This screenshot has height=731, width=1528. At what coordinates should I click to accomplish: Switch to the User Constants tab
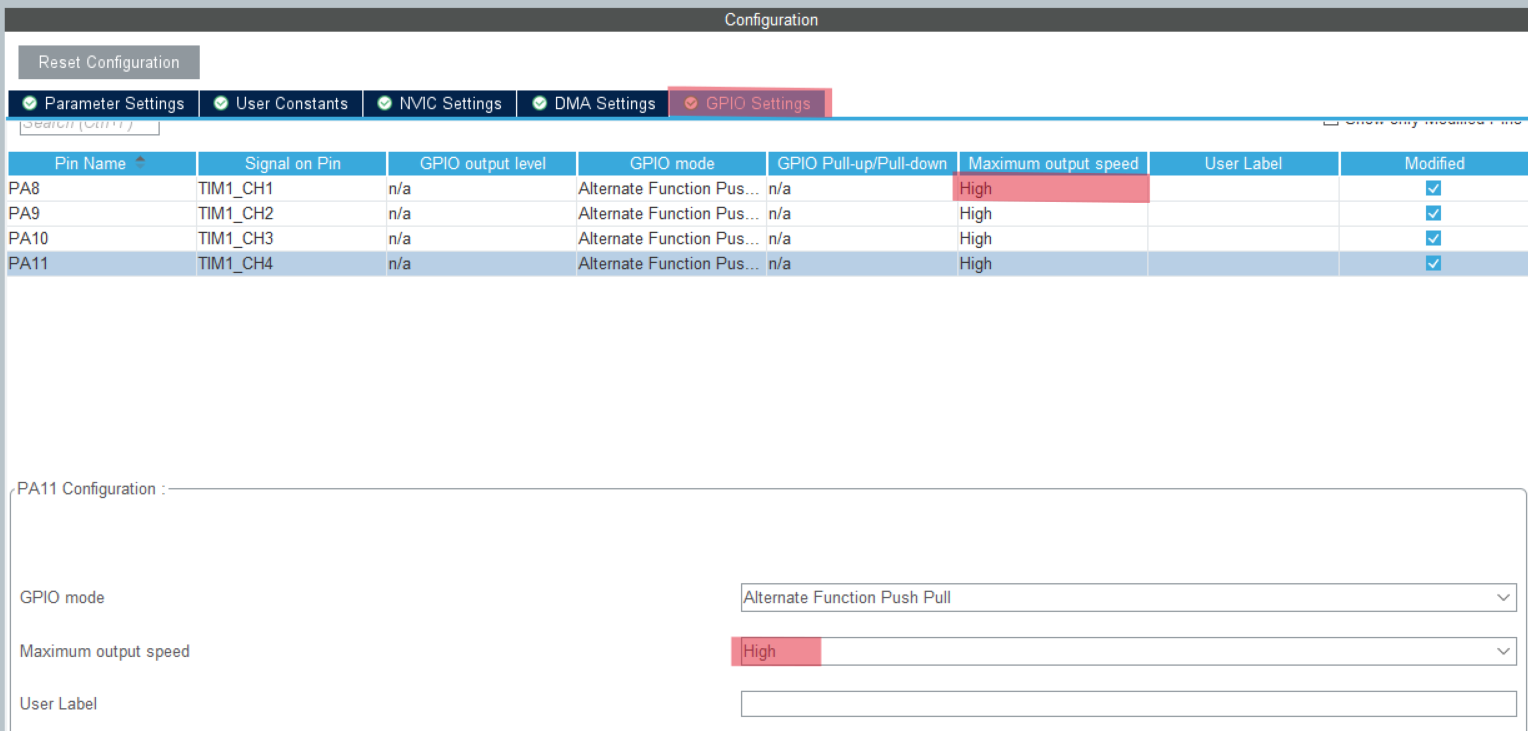280,103
